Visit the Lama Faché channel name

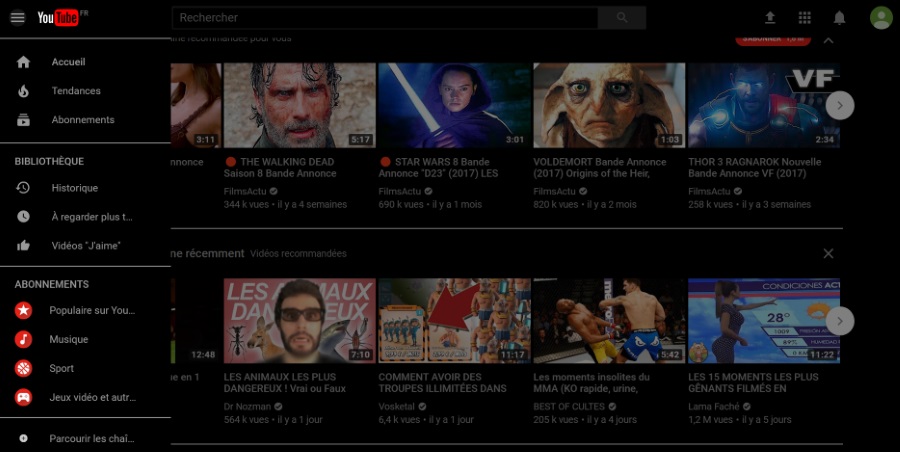713,406
